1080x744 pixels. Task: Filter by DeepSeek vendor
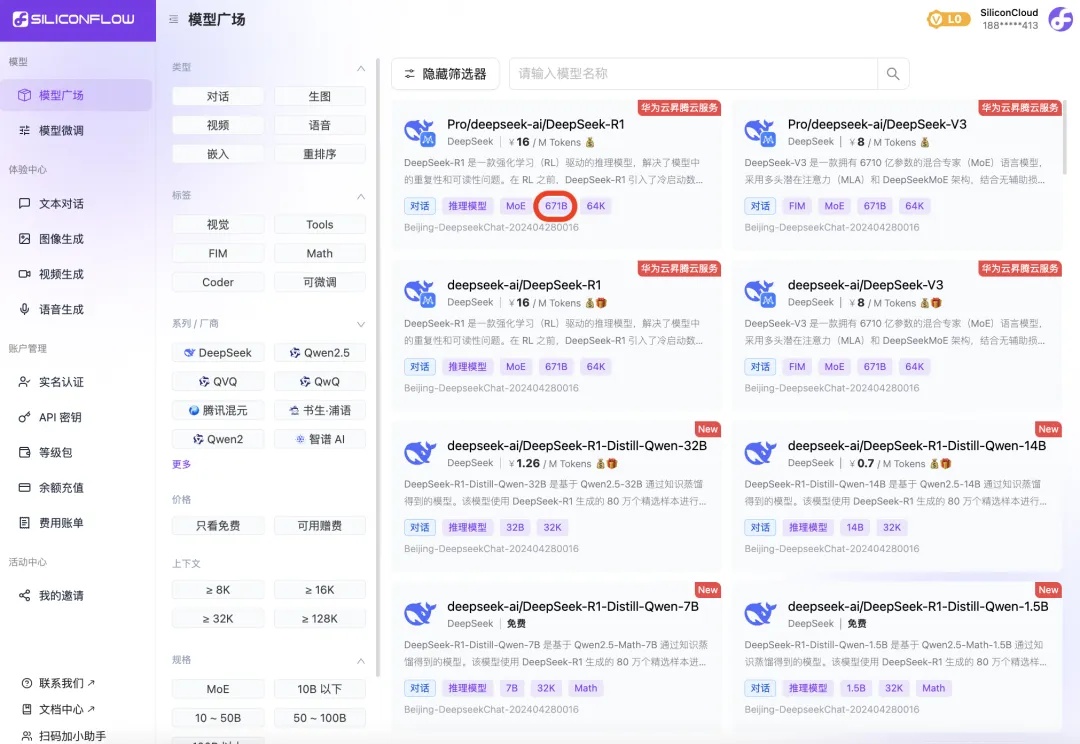tap(218, 353)
